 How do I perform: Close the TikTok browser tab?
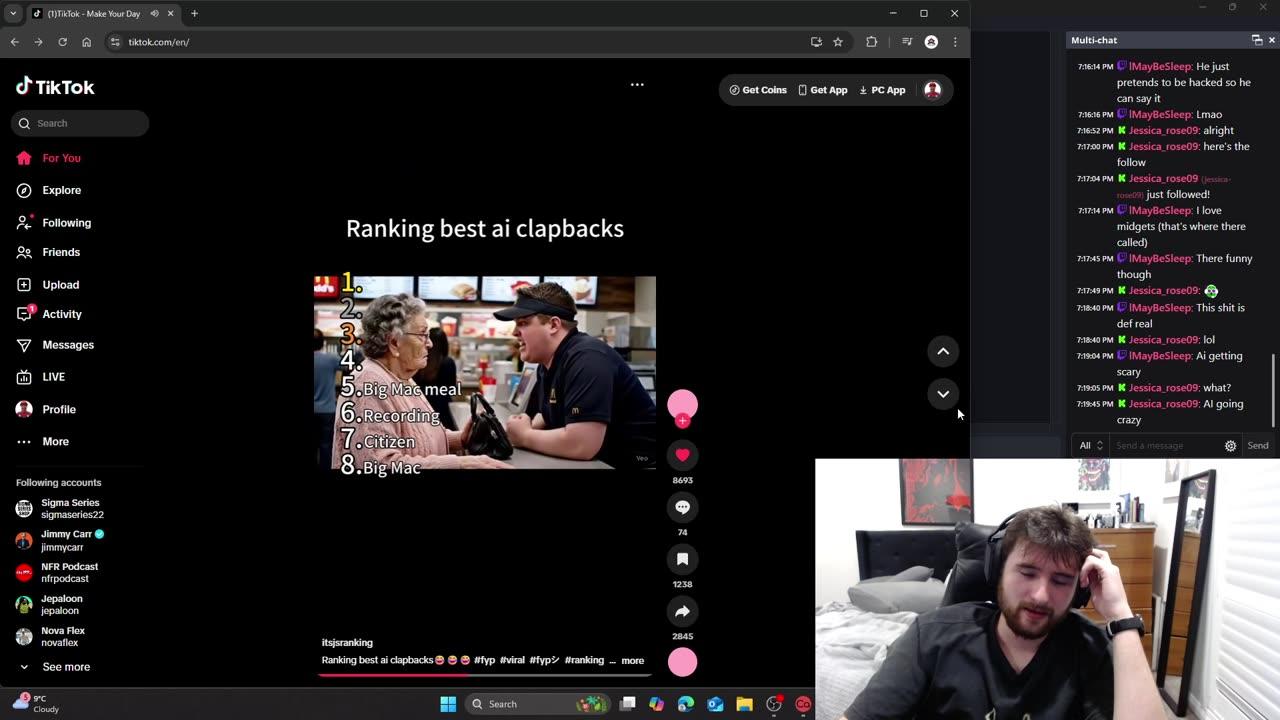point(171,14)
